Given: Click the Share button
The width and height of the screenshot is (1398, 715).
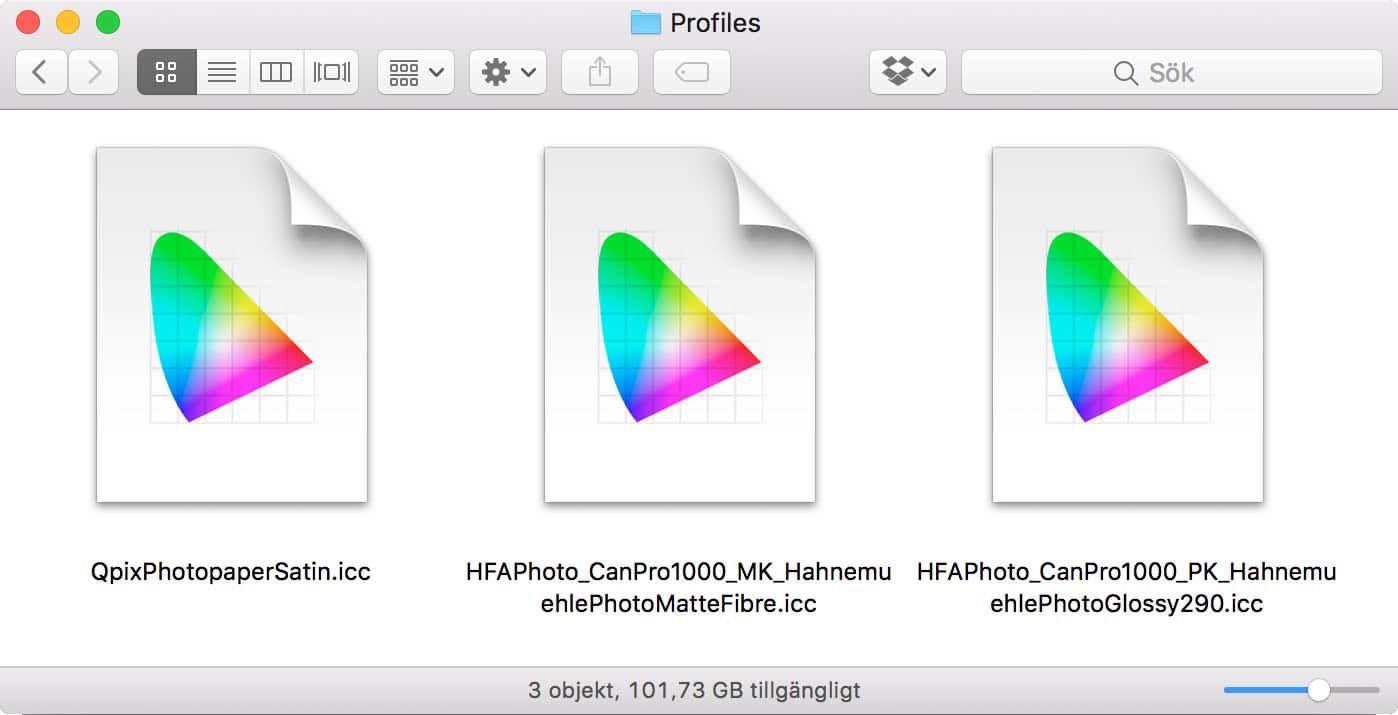Looking at the screenshot, I should [x=600, y=72].
